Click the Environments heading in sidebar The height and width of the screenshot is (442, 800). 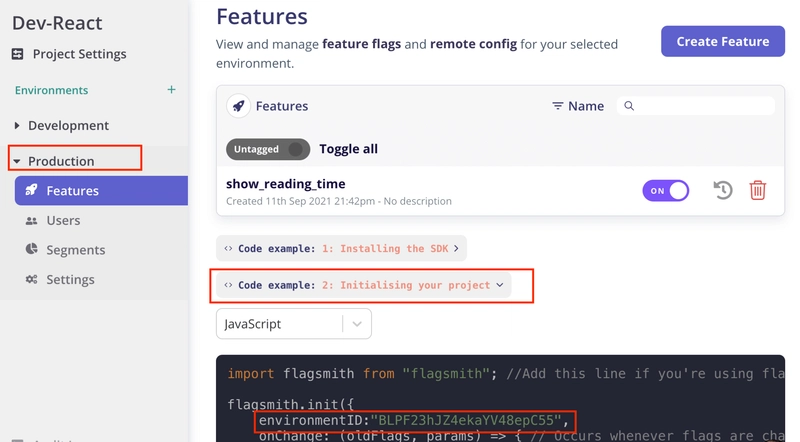52,90
